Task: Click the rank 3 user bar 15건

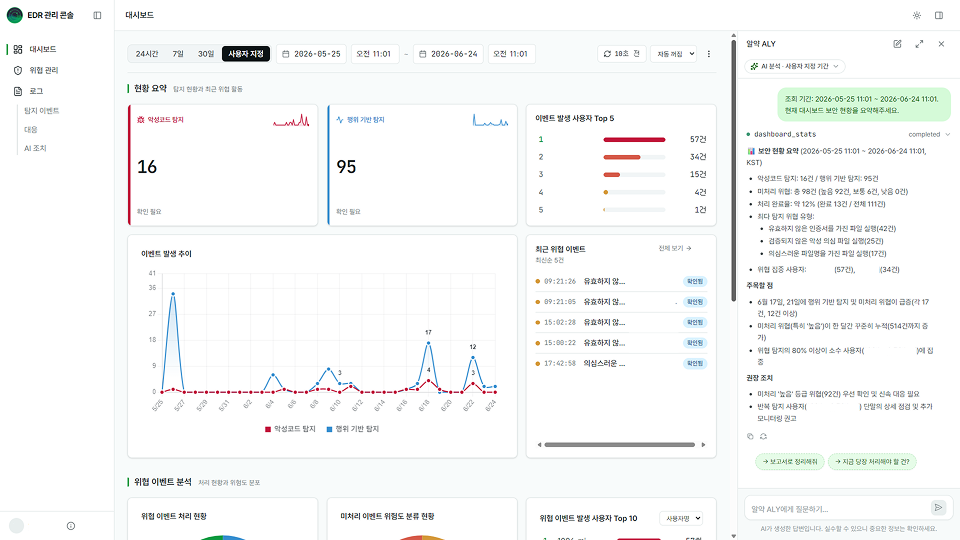Action: [634, 174]
